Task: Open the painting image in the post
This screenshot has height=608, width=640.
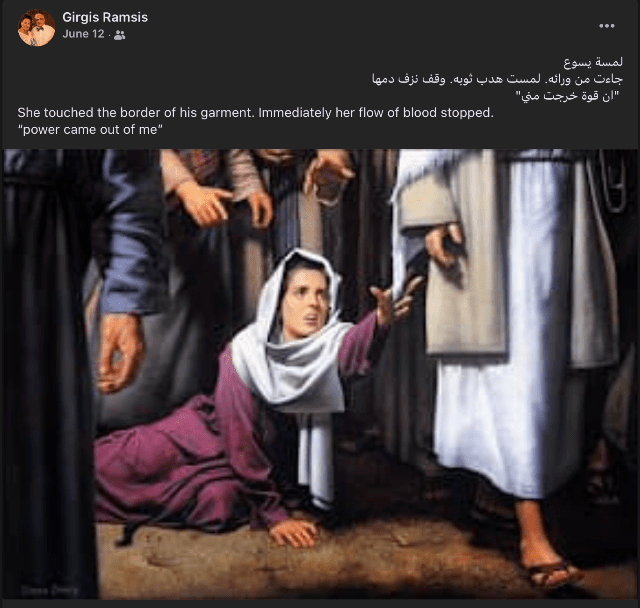Action: click(x=320, y=374)
